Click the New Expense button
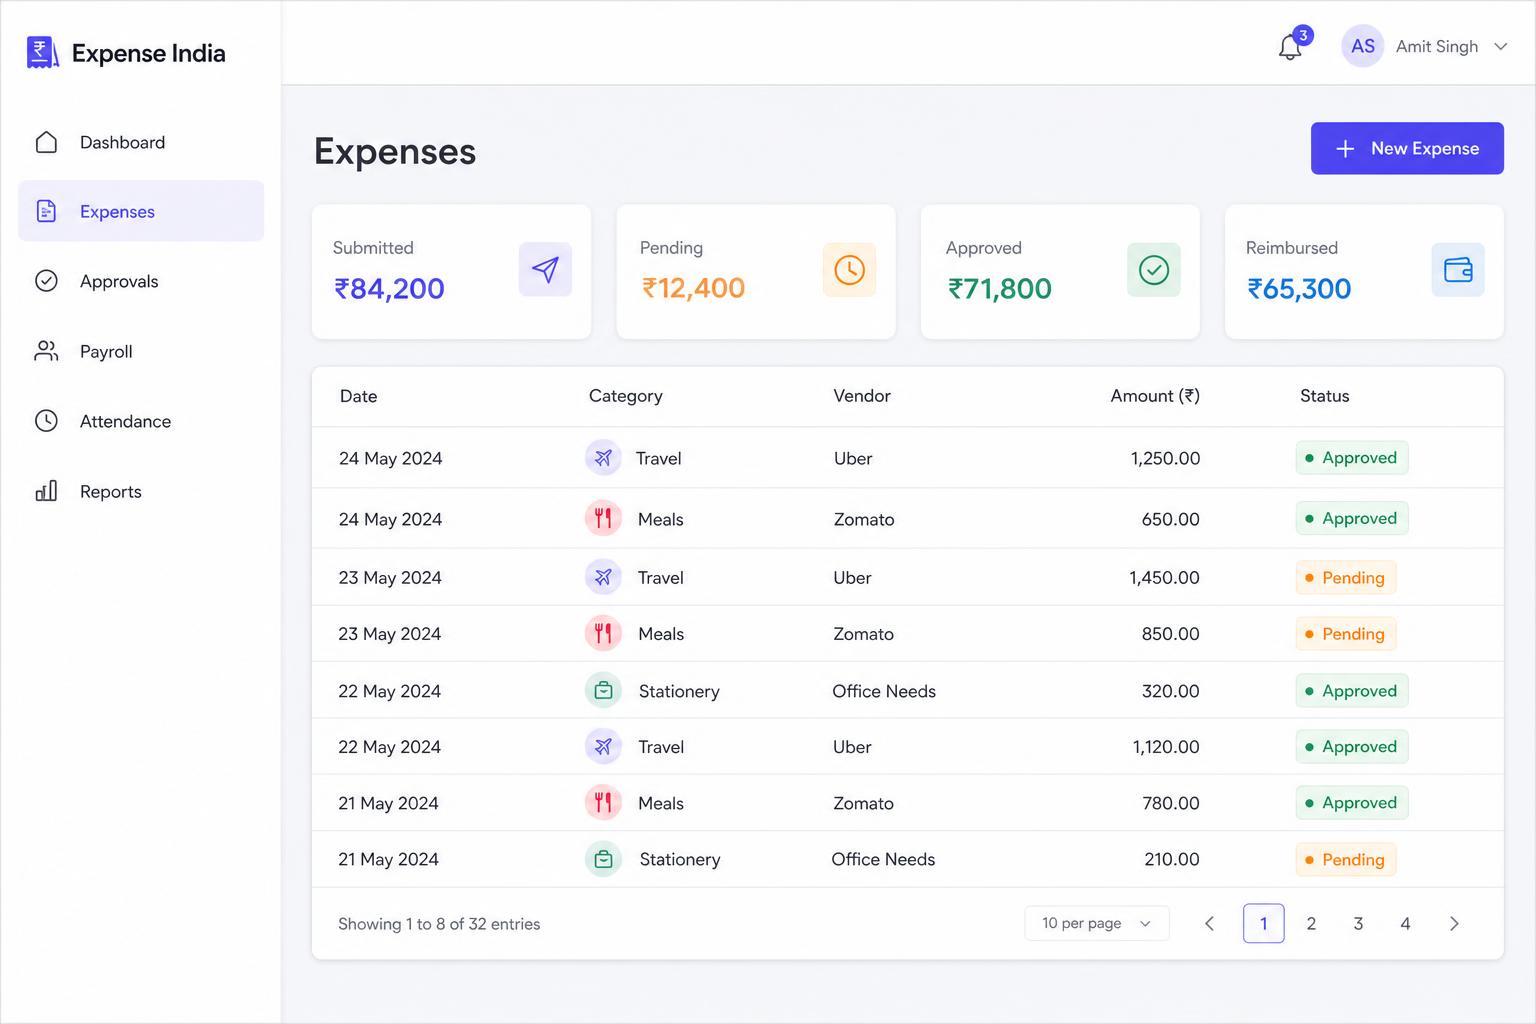This screenshot has width=1536, height=1024. pyautogui.click(x=1407, y=148)
